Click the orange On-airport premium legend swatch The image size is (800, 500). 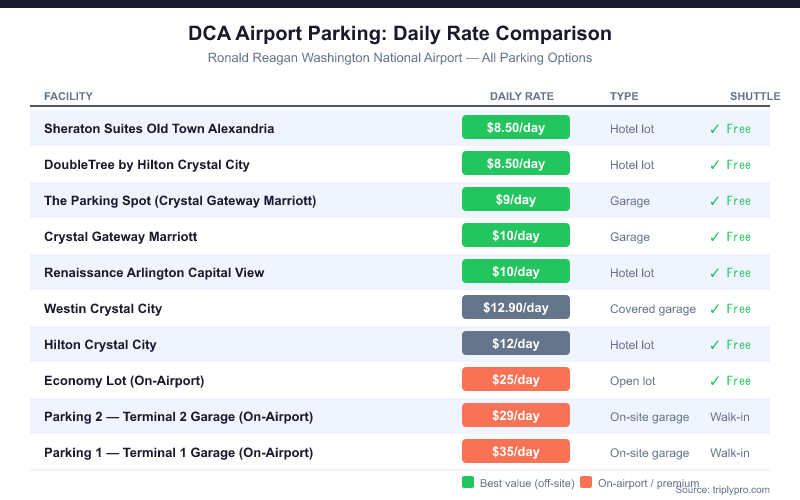coord(586,483)
